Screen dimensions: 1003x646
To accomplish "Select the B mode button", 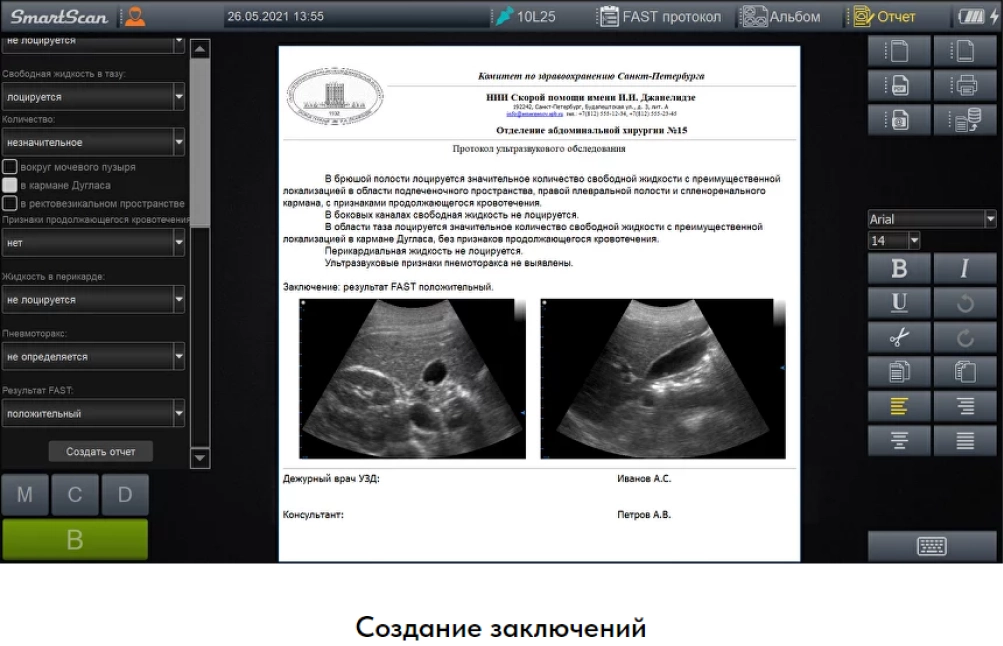I will click(x=75, y=540).
